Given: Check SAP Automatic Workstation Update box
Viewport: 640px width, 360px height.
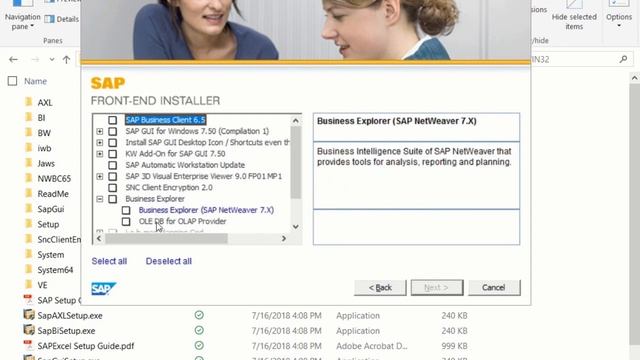Looking at the screenshot, I should tap(113, 165).
